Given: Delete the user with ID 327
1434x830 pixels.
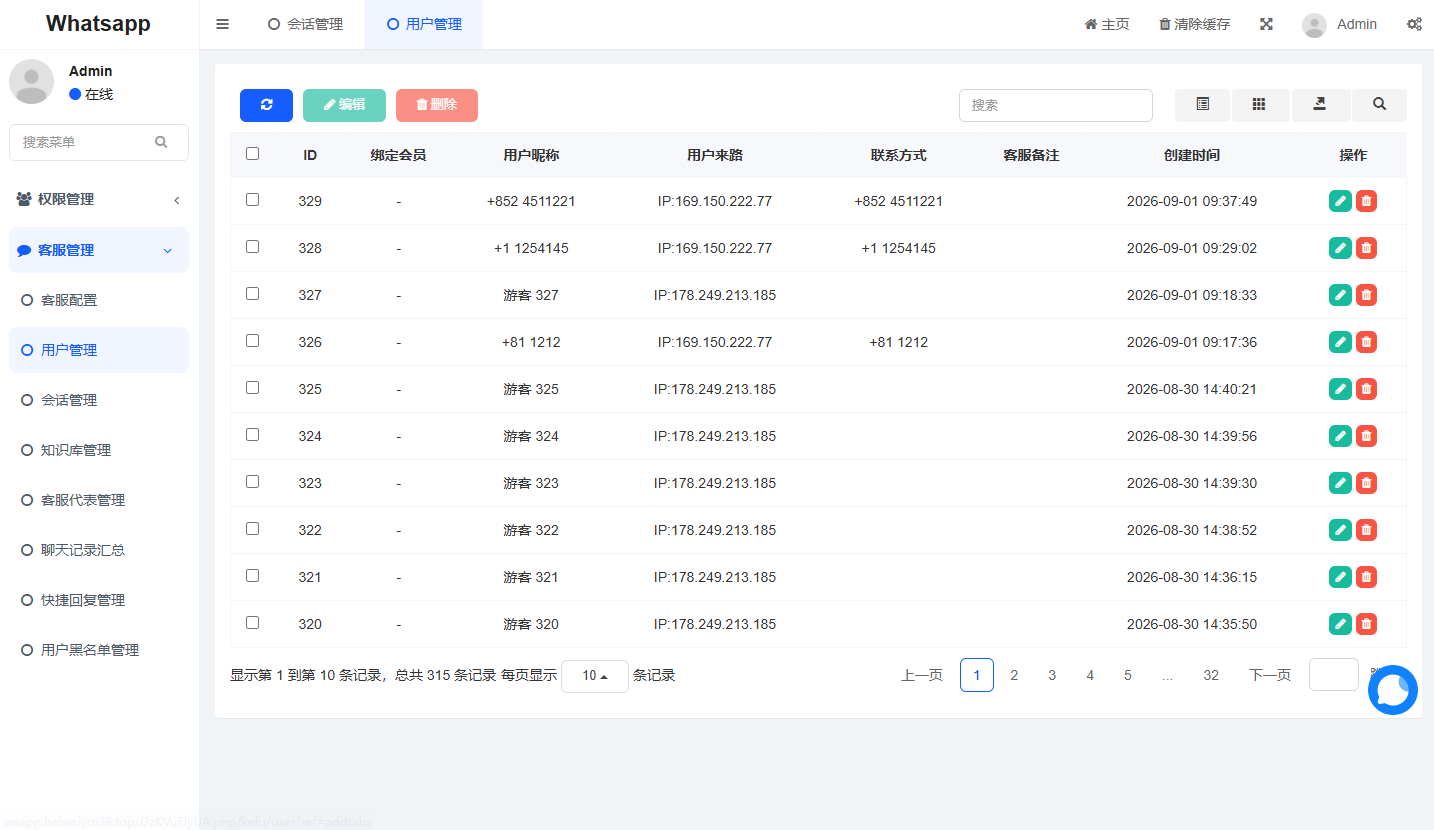Looking at the screenshot, I should point(1366,295).
